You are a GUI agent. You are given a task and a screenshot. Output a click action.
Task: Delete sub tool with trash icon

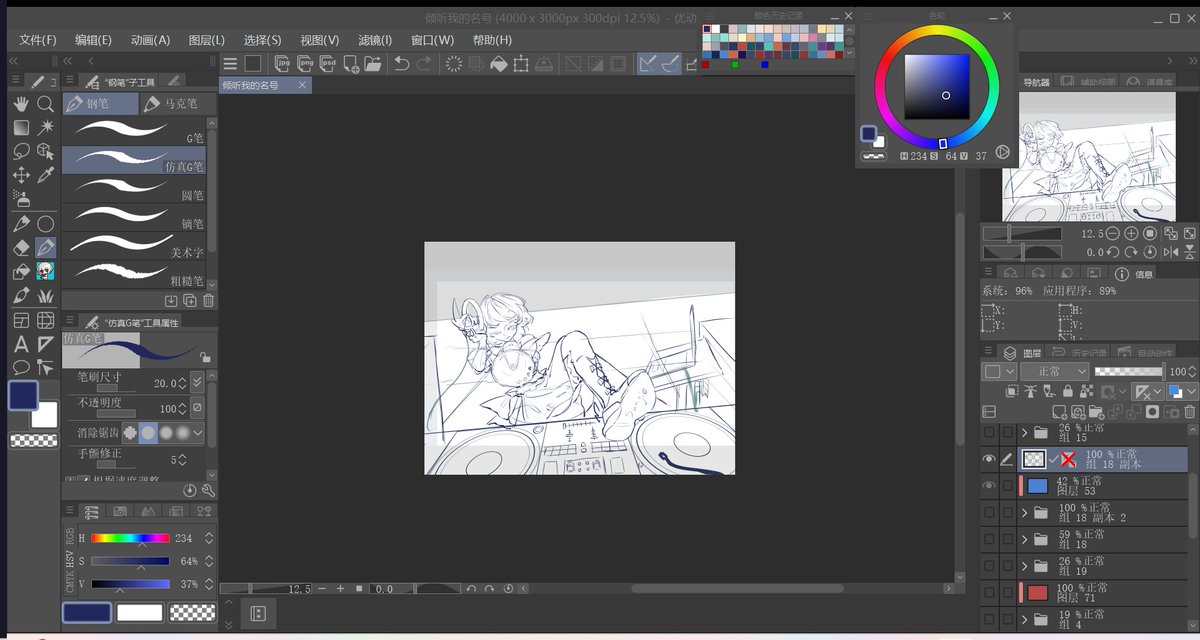point(208,300)
